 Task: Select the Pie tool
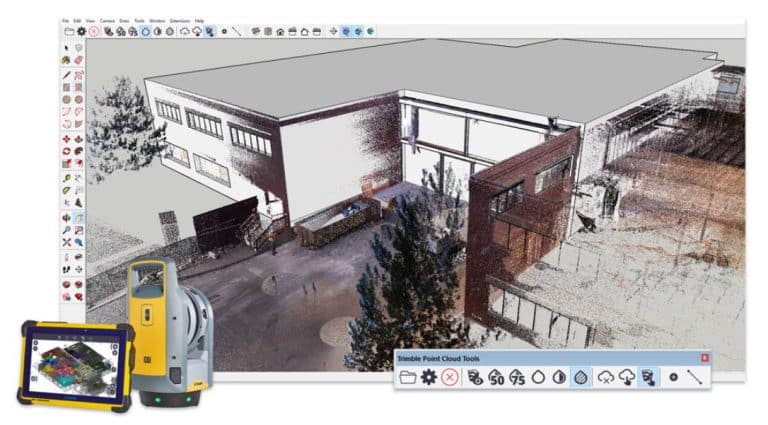pos(79,124)
